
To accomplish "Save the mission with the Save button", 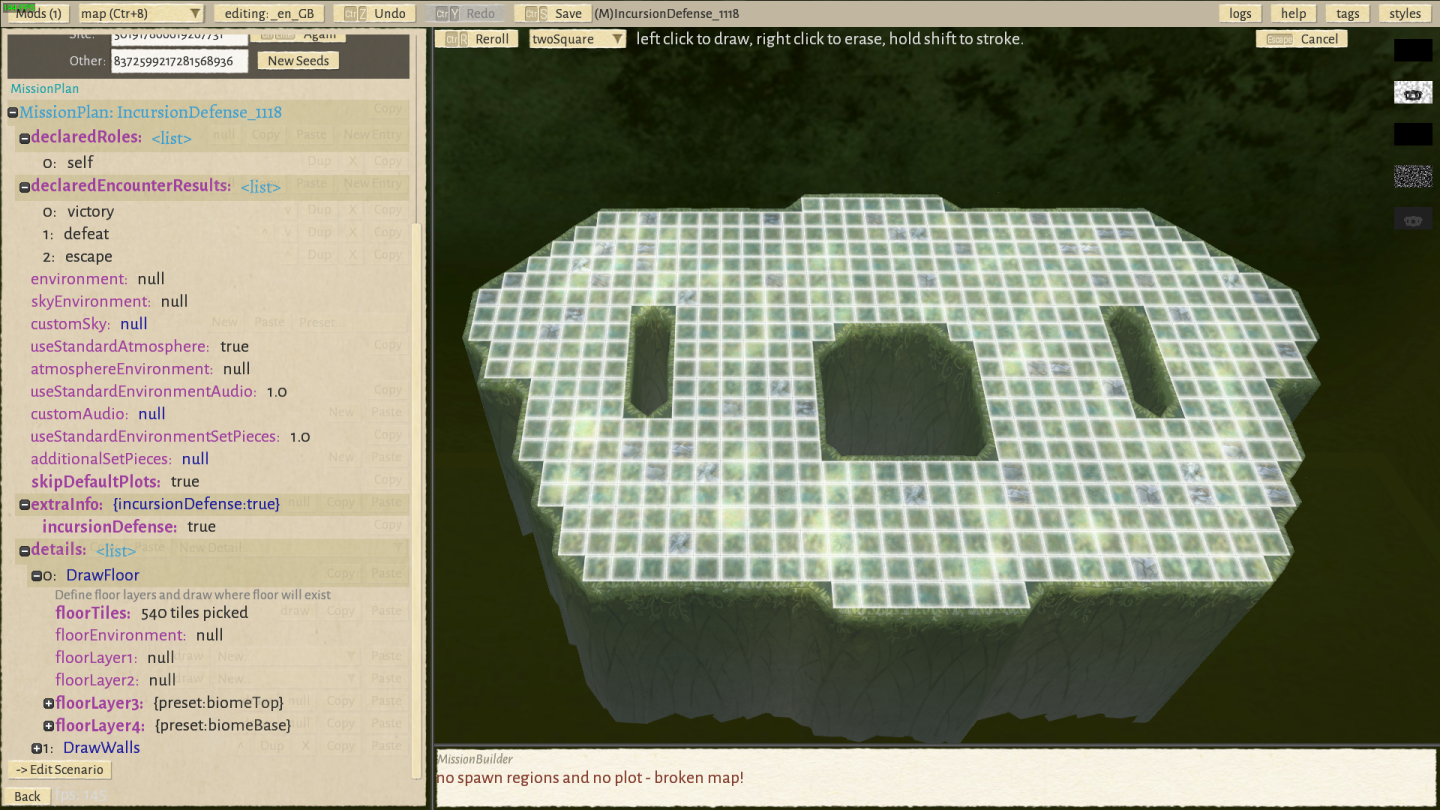I will [x=553, y=13].
